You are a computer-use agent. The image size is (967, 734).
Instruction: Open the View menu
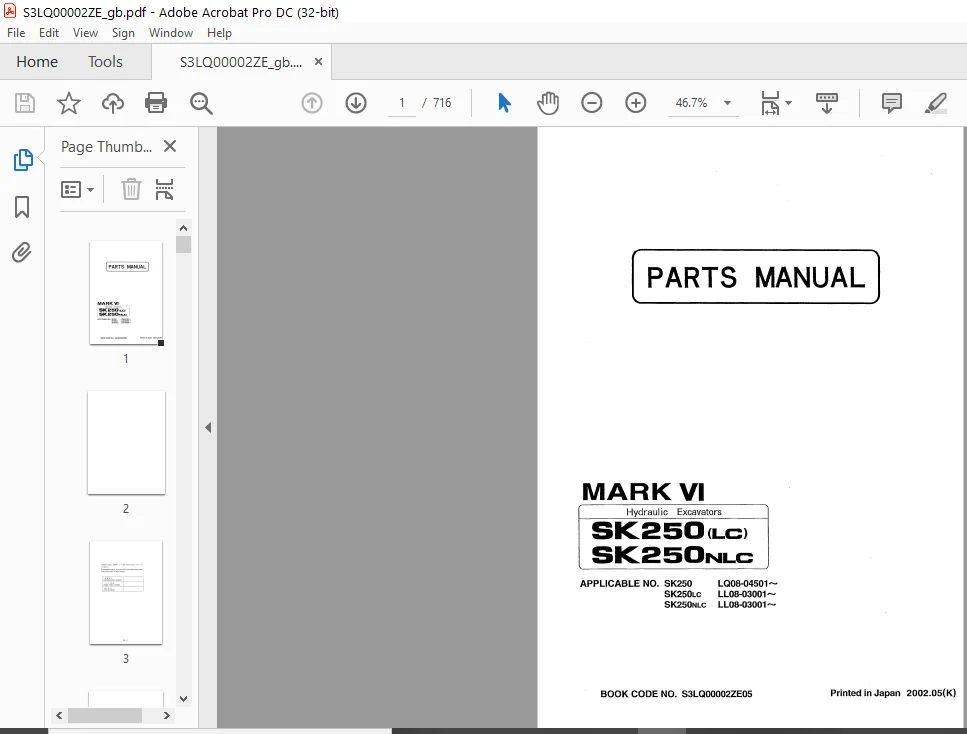[x=85, y=33]
